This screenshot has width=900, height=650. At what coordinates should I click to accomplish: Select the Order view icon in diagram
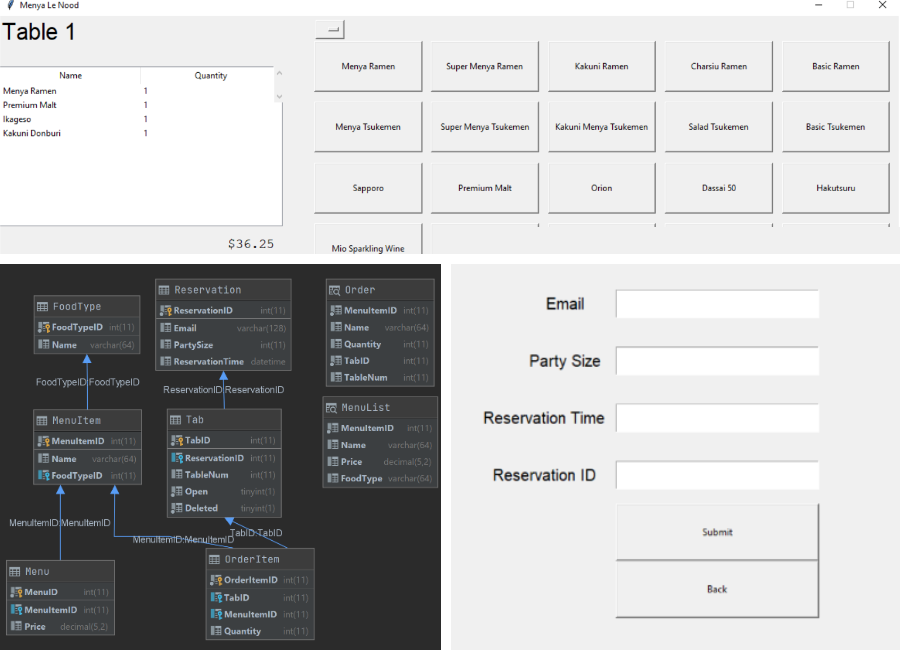335,290
